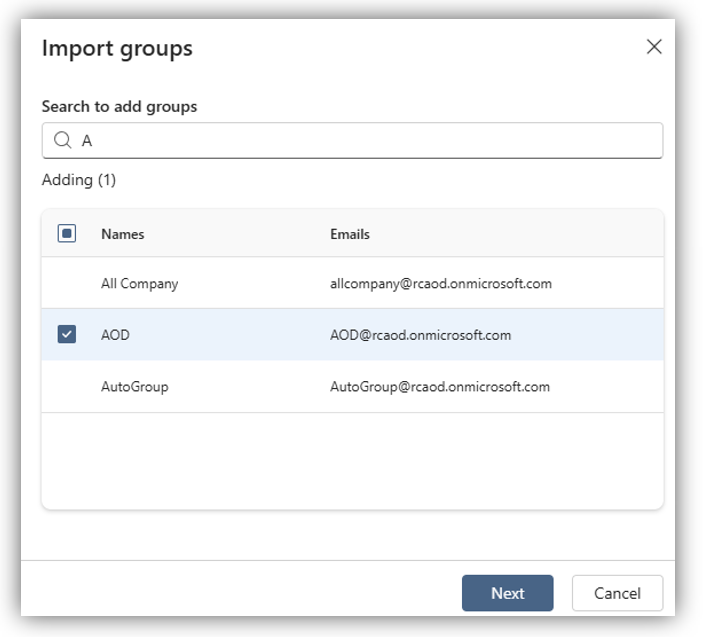The height and width of the screenshot is (637, 703).
Task: Click the magnifier search icon
Action: pos(62,141)
